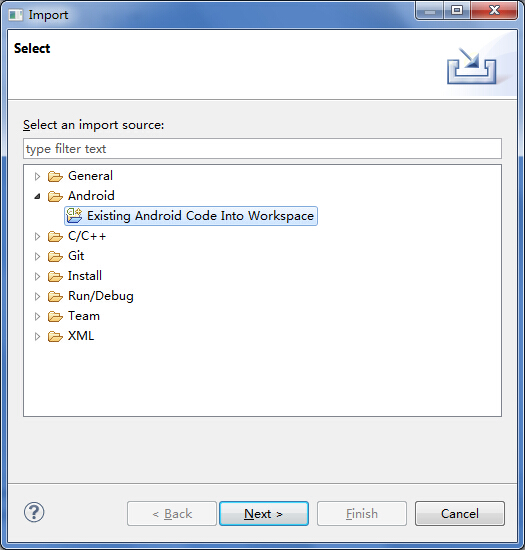Viewport: 525px width, 550px height.
Task: Click the Next button
Action: pyautogui.click(x=264, y=514)
